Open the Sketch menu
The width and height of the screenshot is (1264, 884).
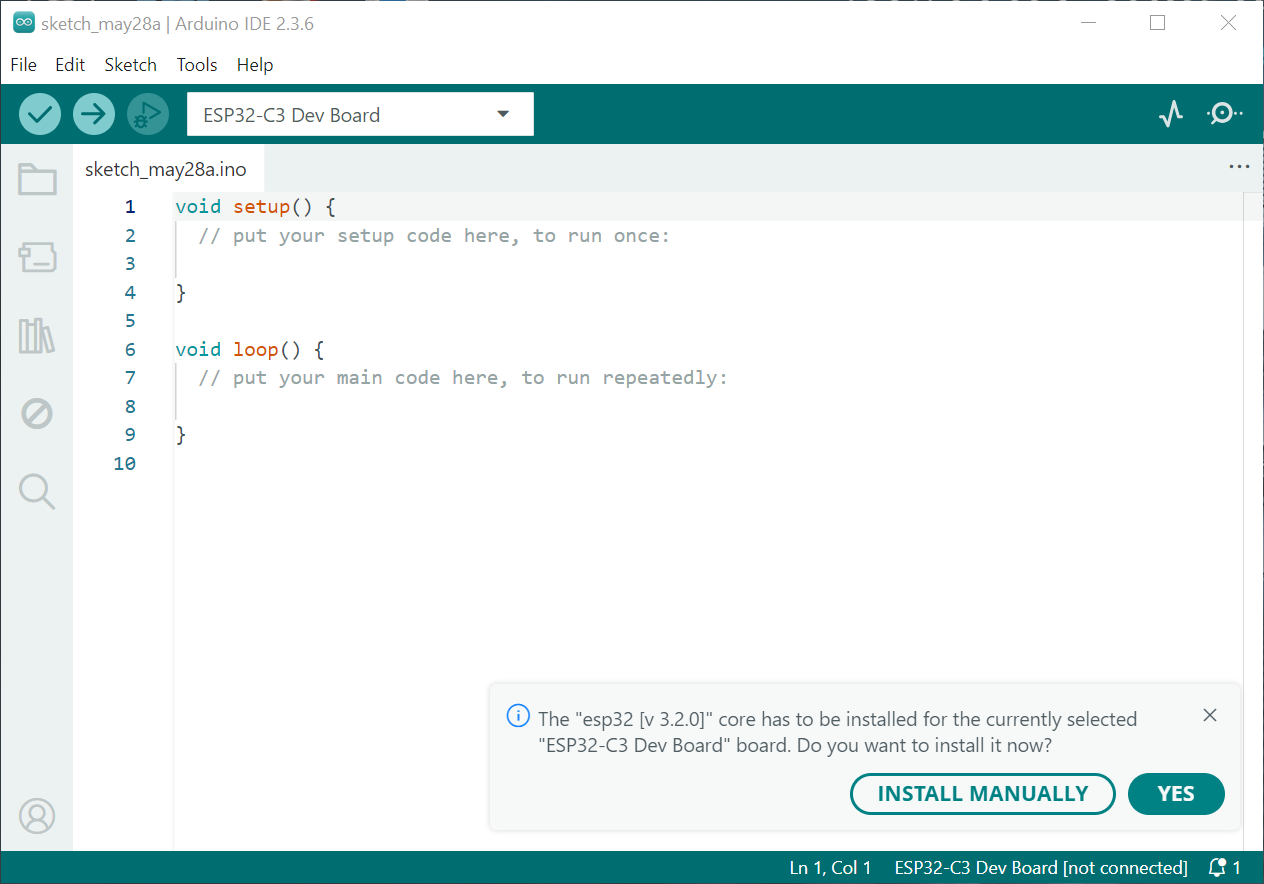coord(130,65)
